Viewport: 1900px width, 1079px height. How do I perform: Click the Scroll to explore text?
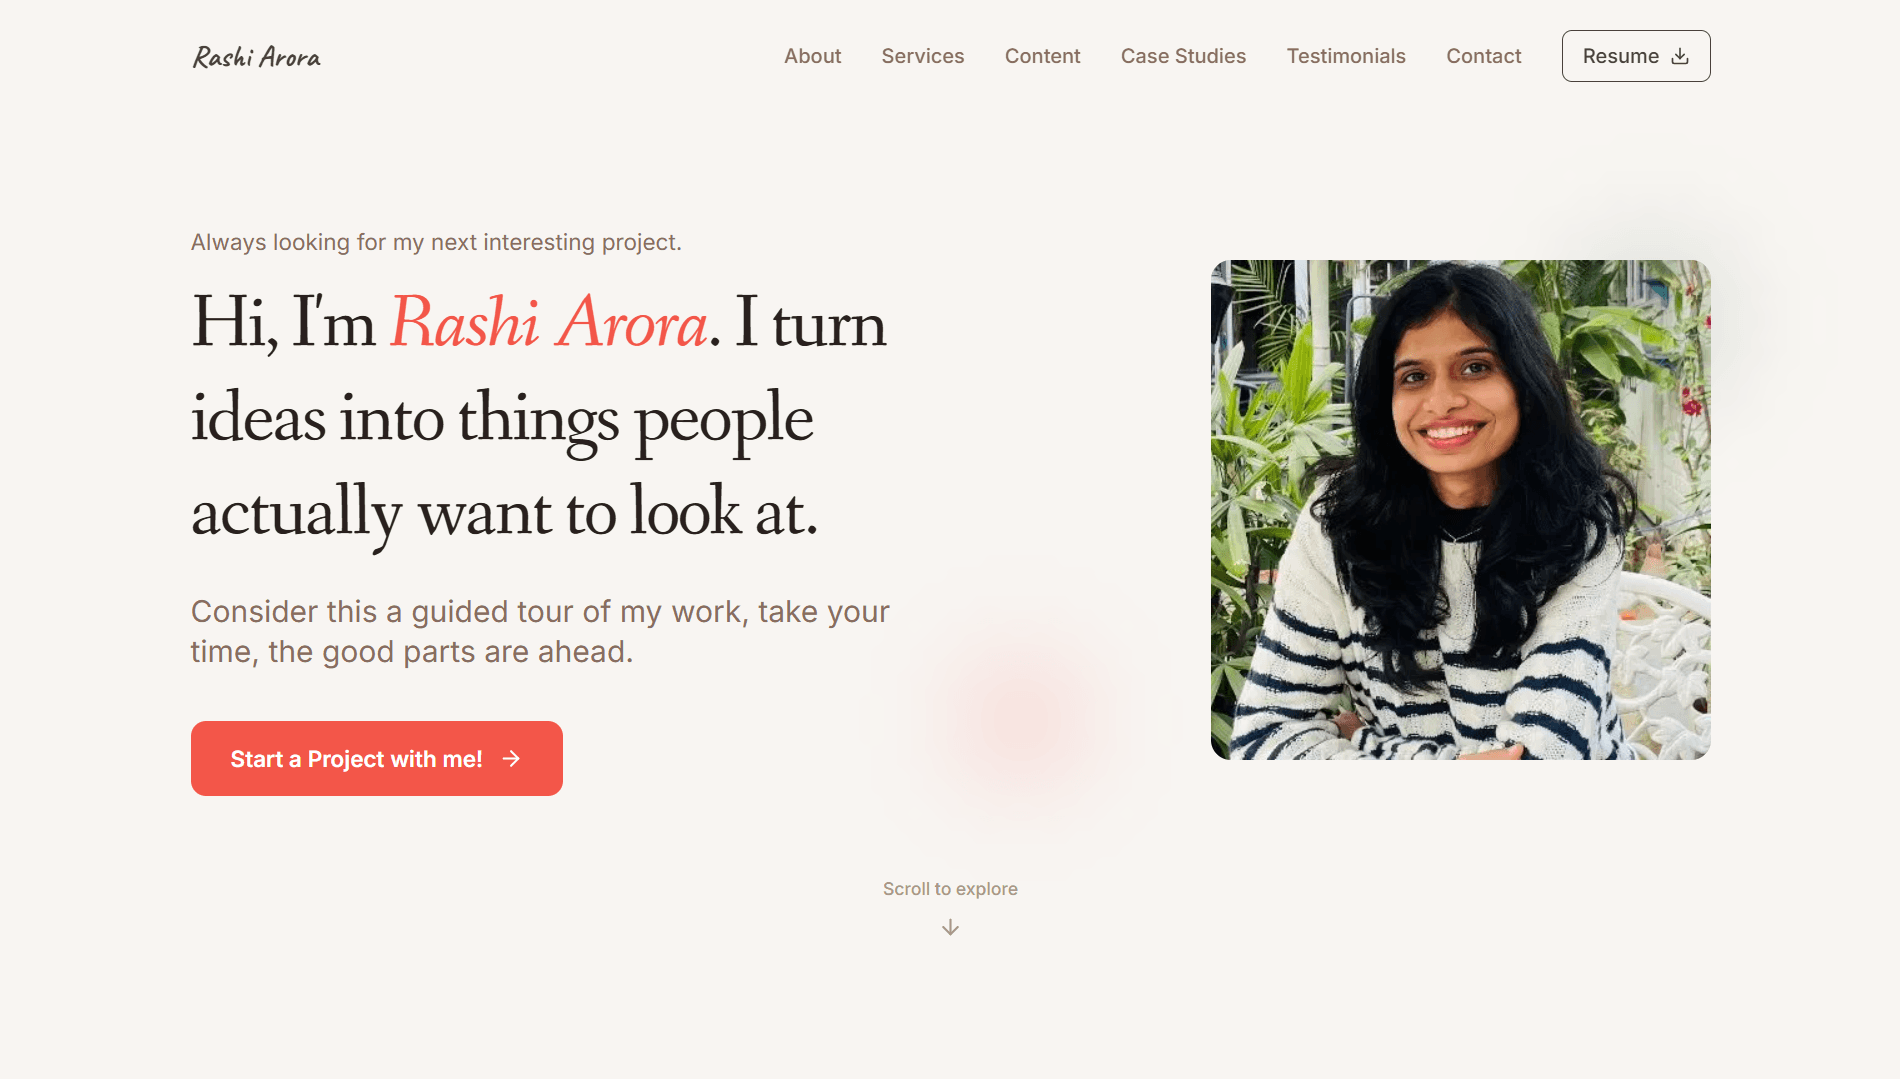(x=950, y=889)
